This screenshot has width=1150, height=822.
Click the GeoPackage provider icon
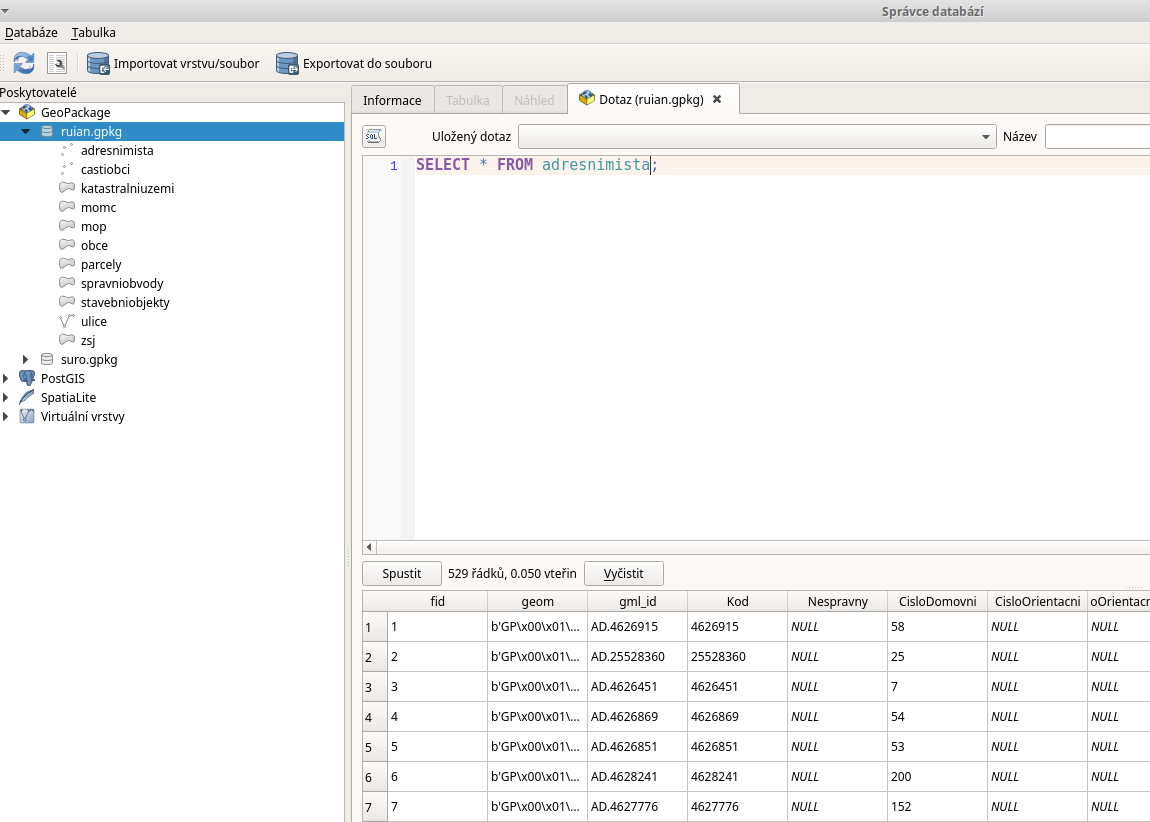click(27, 112)
